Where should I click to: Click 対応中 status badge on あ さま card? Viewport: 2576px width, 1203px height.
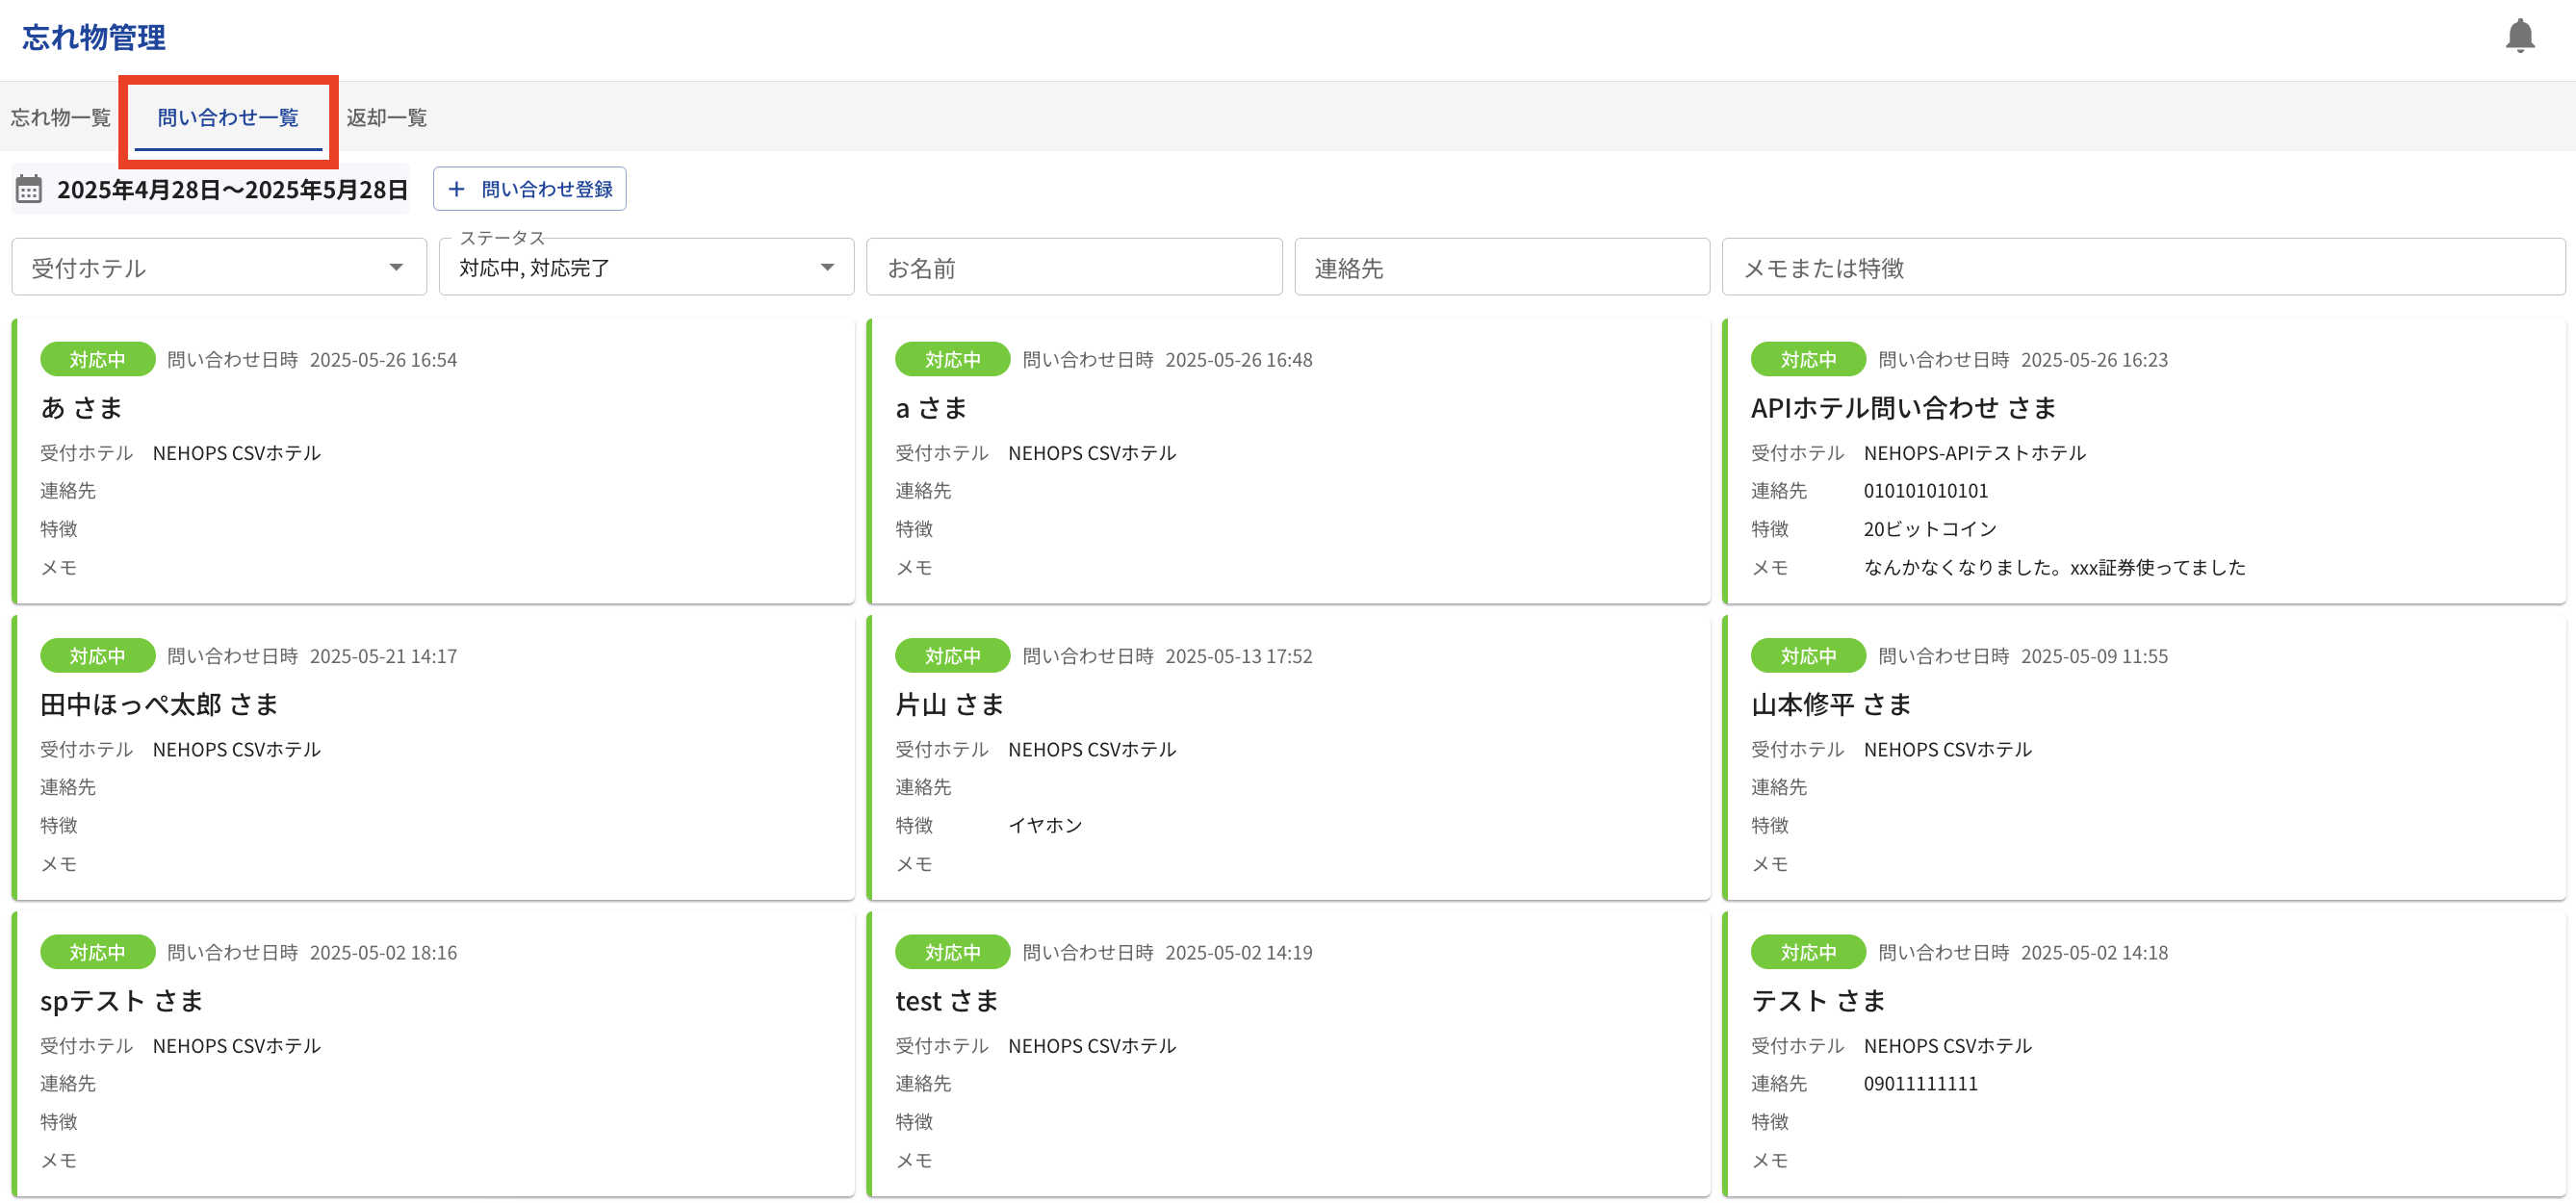(97, 359)
